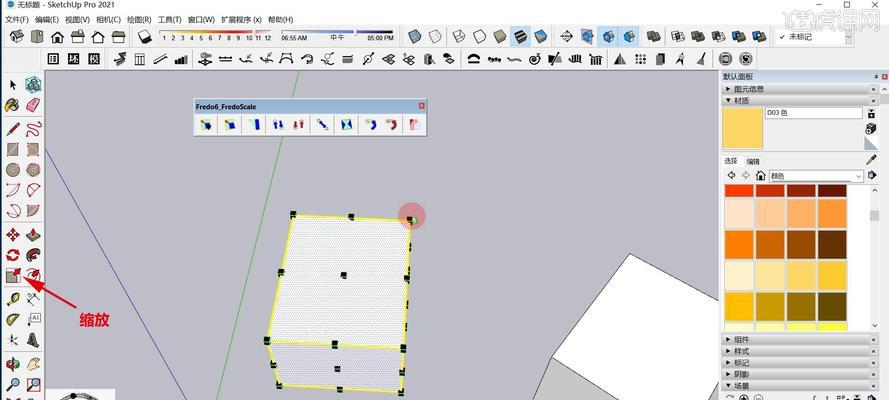Viewport: 889px width, 400px height.
Task: Switch to Front house view
Action: (57, 37)
